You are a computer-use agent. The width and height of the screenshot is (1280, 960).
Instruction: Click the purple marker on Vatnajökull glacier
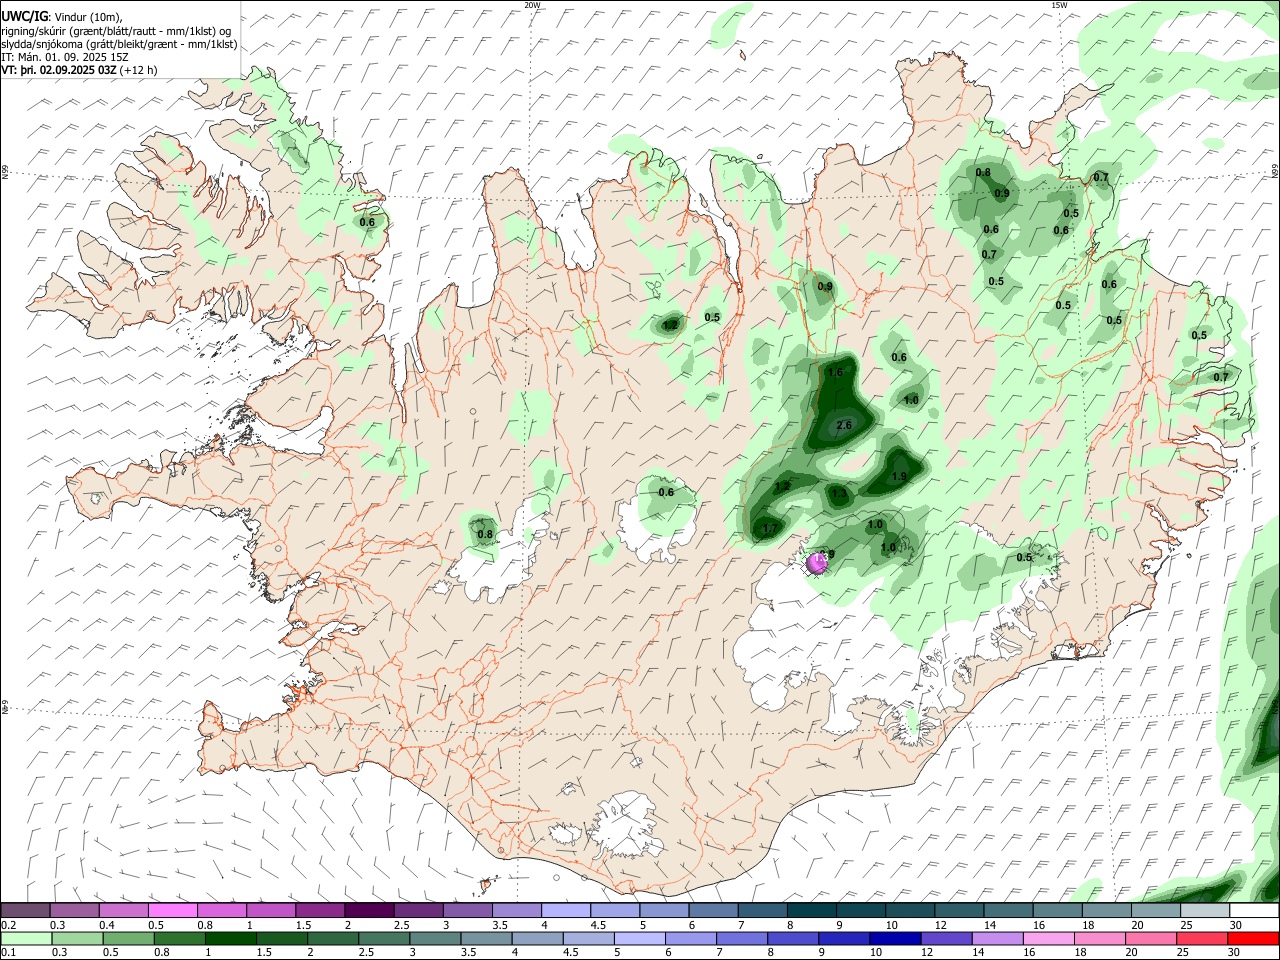coord(816,564)
